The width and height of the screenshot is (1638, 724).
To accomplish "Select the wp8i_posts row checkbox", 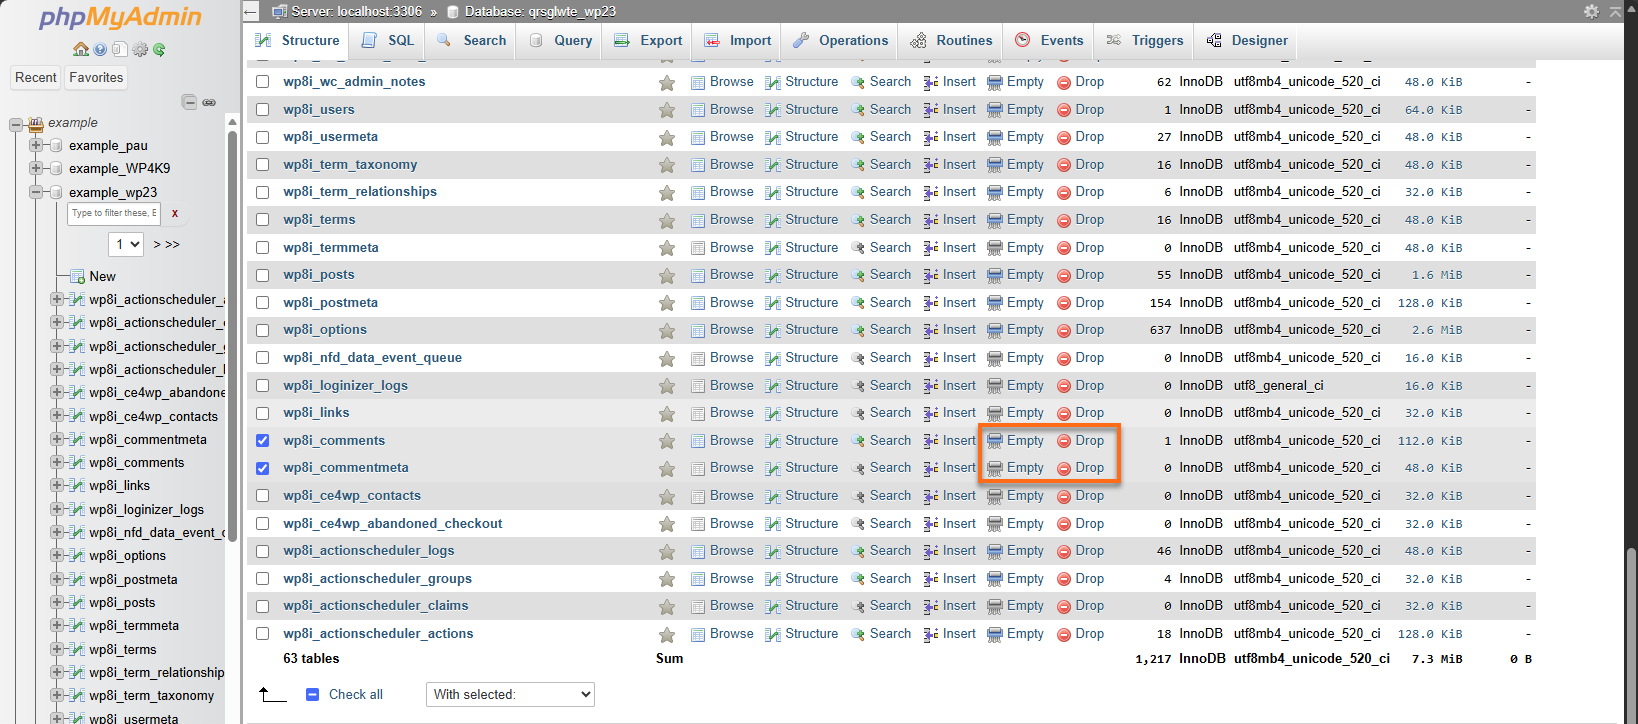I will tap(263, 275).
